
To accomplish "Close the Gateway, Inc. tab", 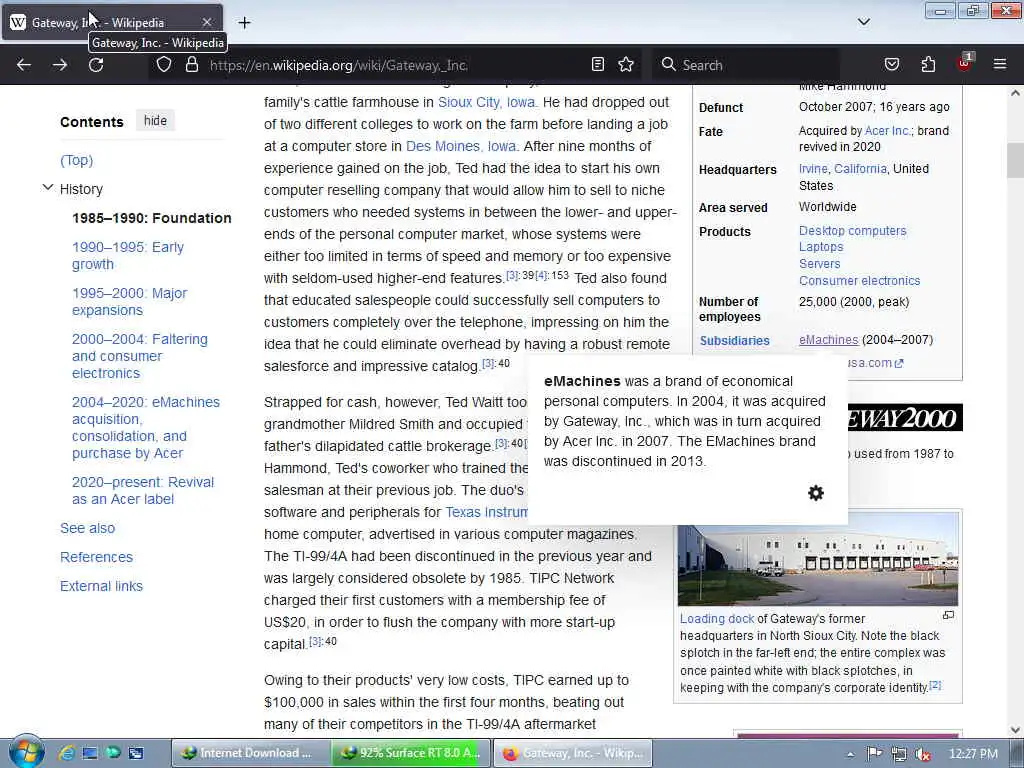I will (x=206, y=22).
